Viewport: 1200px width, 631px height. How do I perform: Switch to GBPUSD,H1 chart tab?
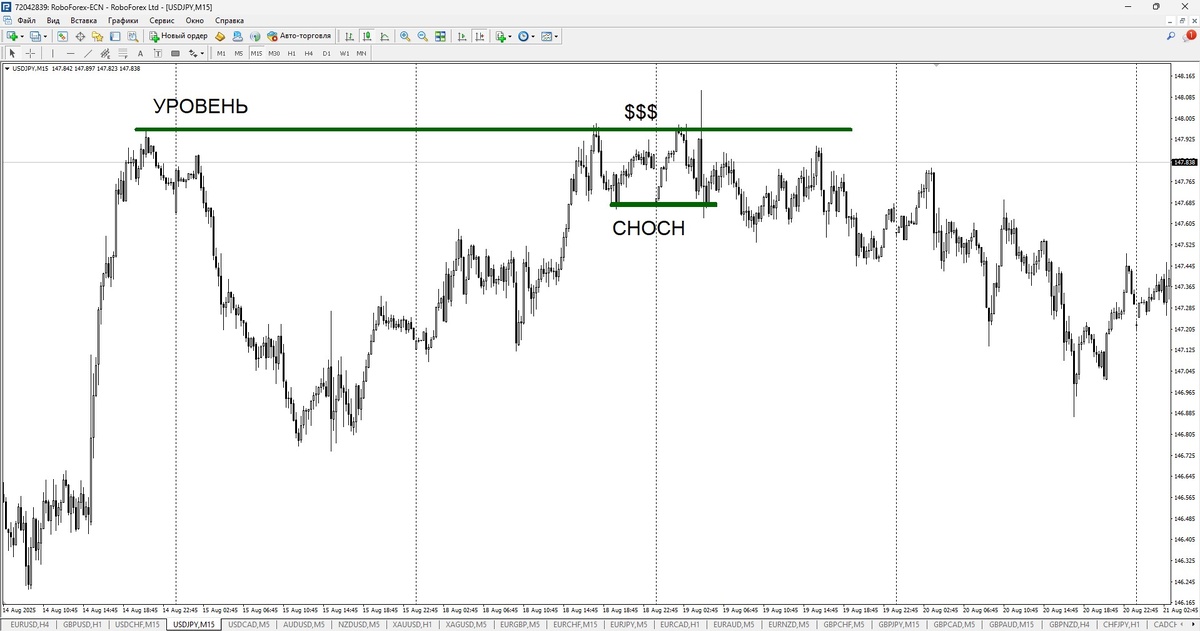click(82, 624)
